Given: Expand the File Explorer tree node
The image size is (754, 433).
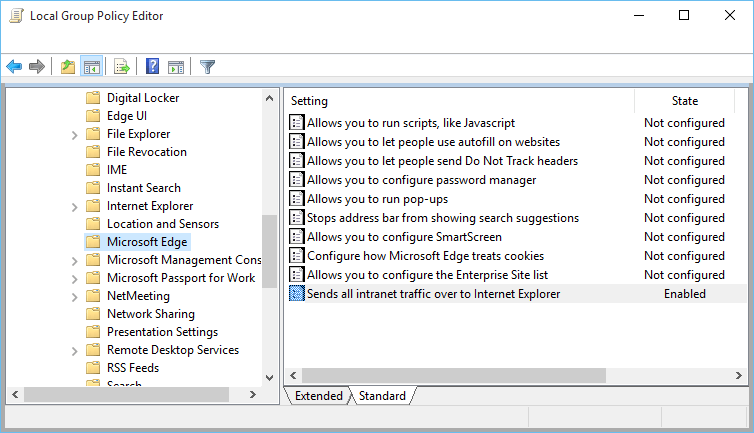Looking at the screenshot, I should click(75, 135).
